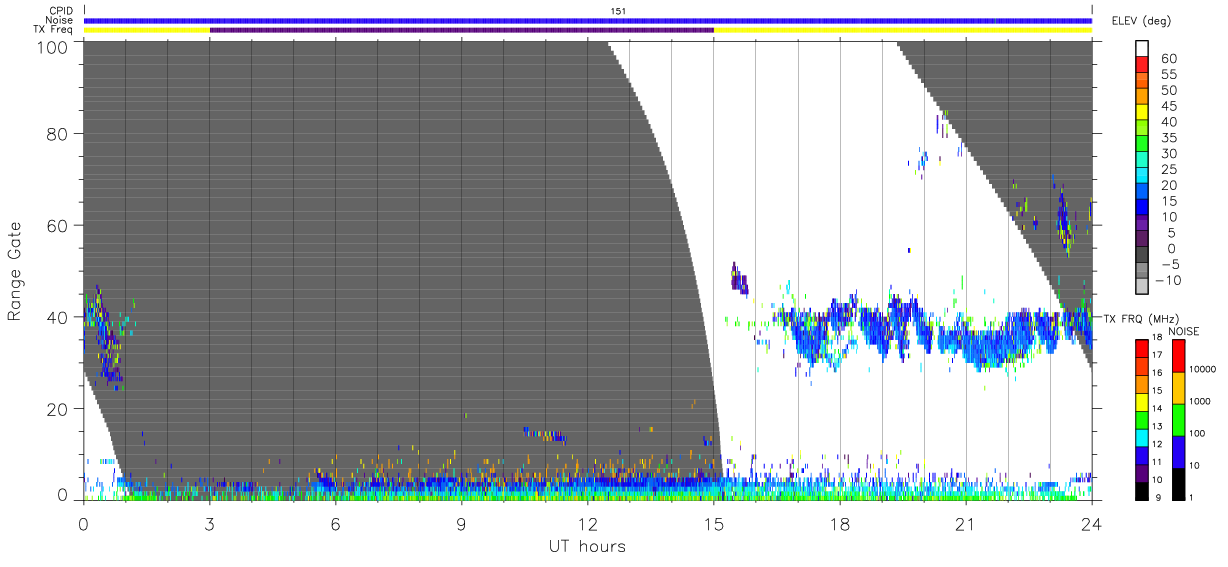Viewport: 1228px width, 567px height.
Task: Click the 3 tick on the UT hours axis
Action: pos(209,524)
